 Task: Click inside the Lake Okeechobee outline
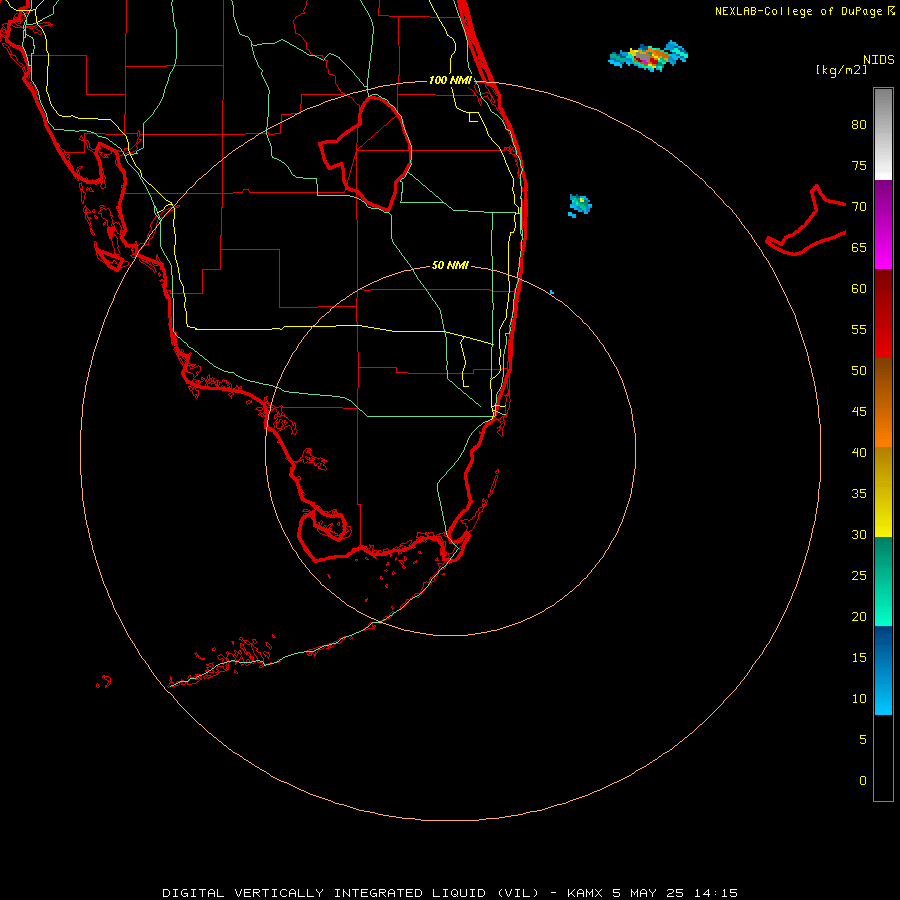click(x=372, y=152)
